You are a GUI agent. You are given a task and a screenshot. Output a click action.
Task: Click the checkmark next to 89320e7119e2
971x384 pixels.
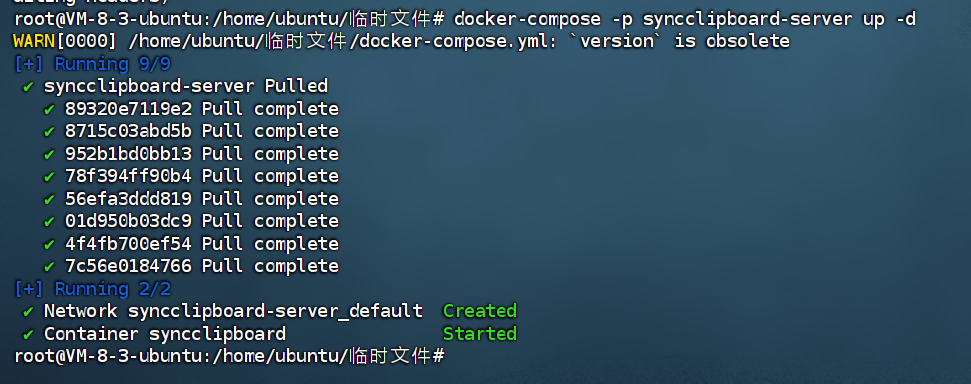tap(49, 110)
